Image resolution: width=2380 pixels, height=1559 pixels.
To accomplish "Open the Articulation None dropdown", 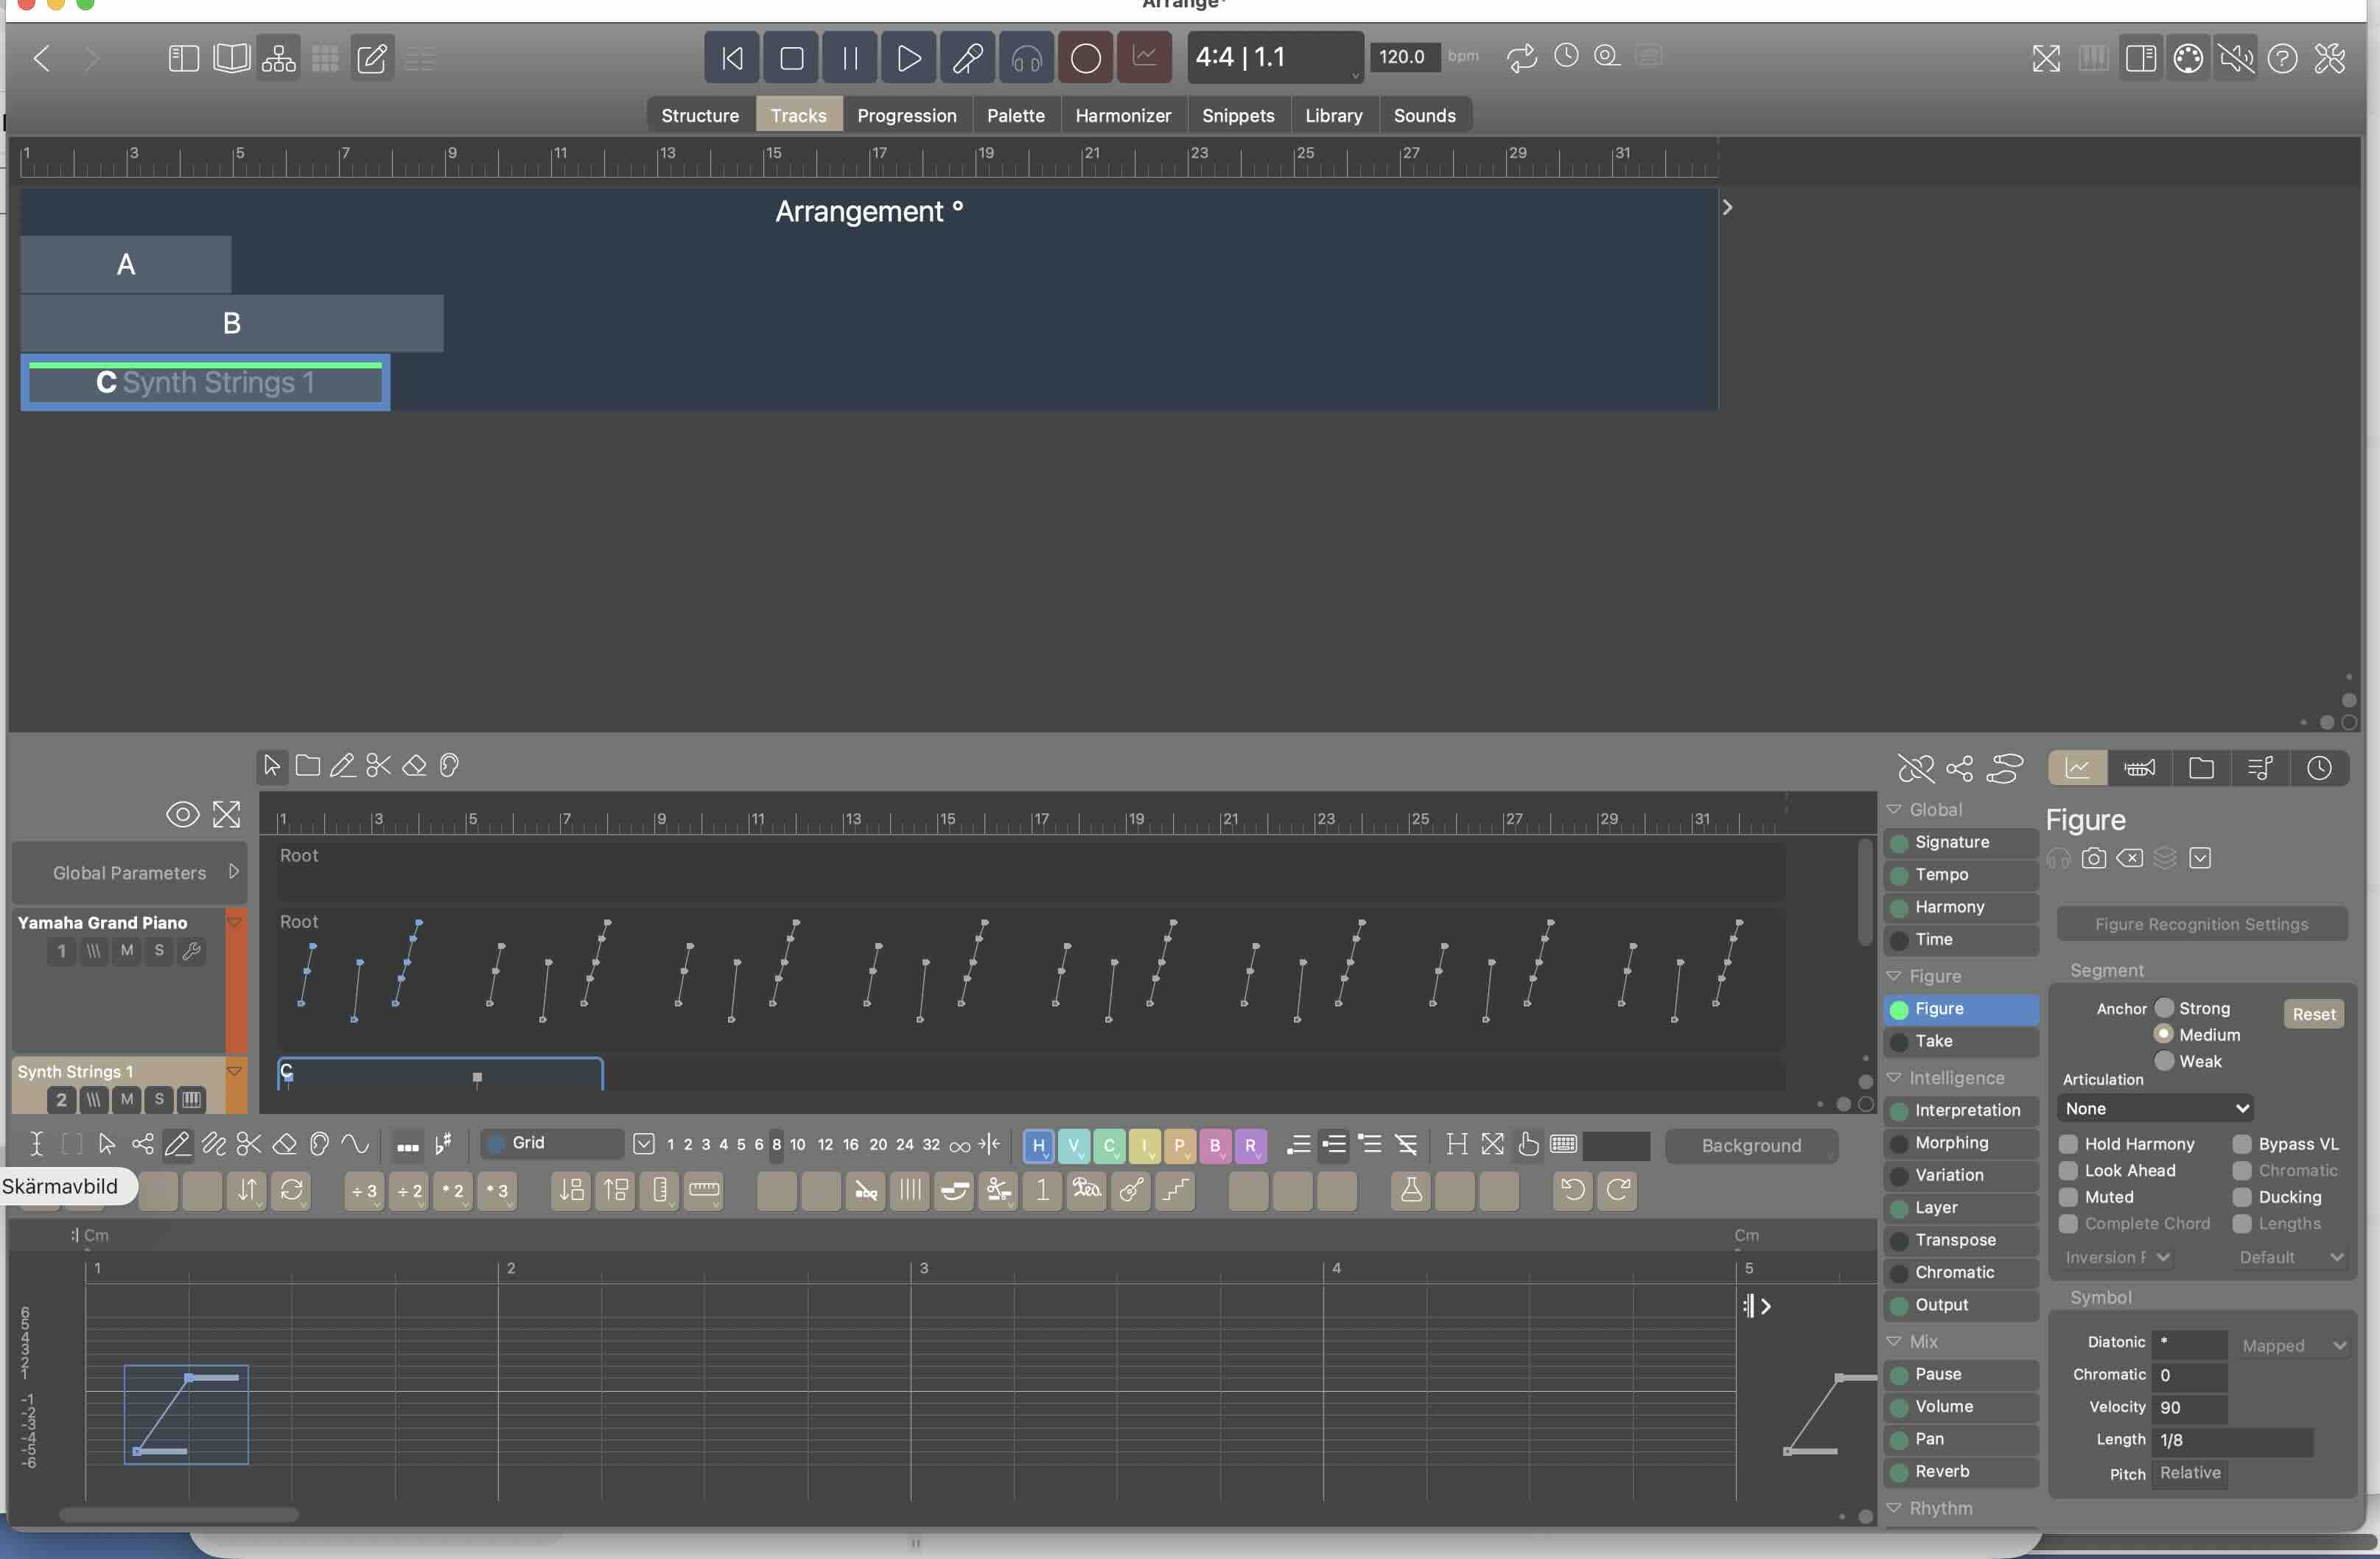I will coord(2155,1108).
